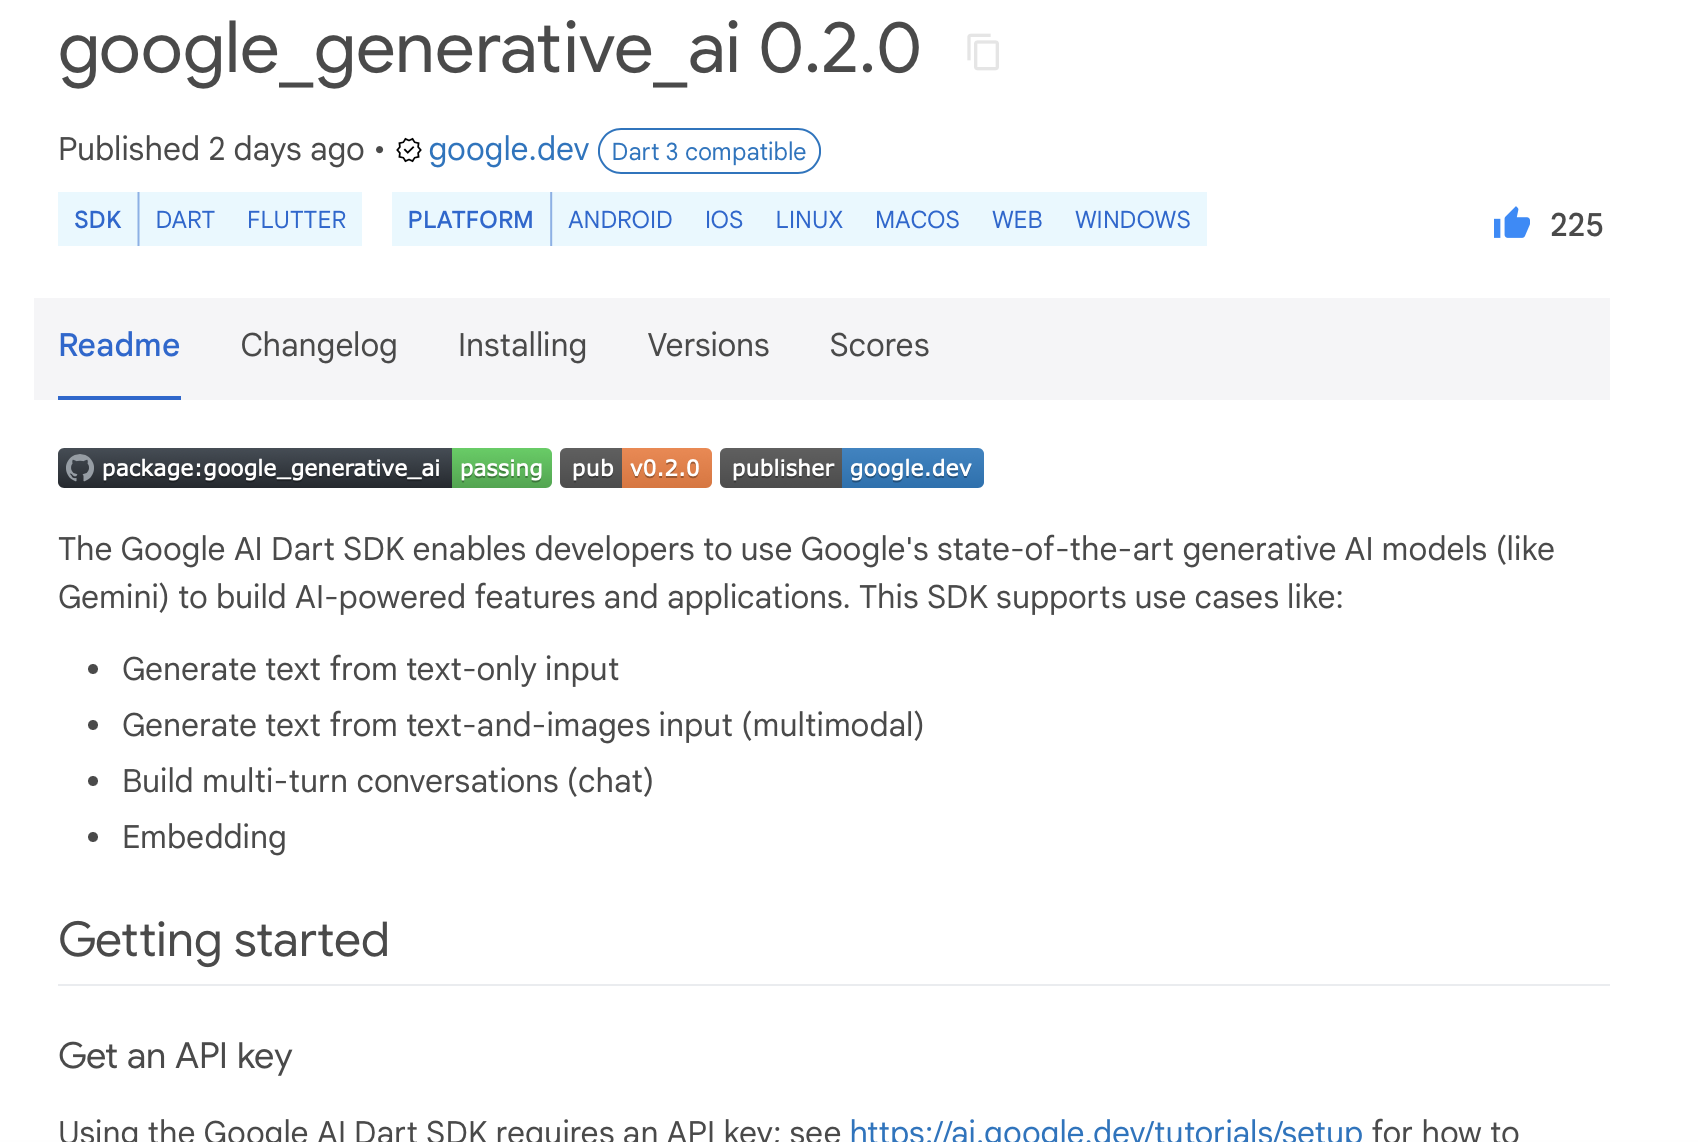Select the WEB platform tag

[1017, 219]
